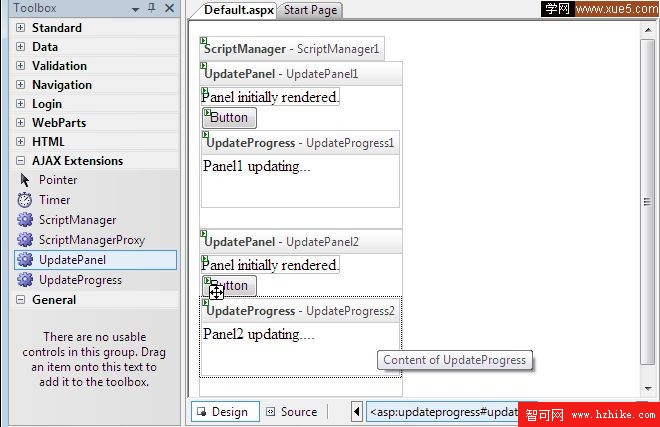Screen dimensions: 660x427
Task: Switch to Design view tab
Action: click(x=225, y=411)
